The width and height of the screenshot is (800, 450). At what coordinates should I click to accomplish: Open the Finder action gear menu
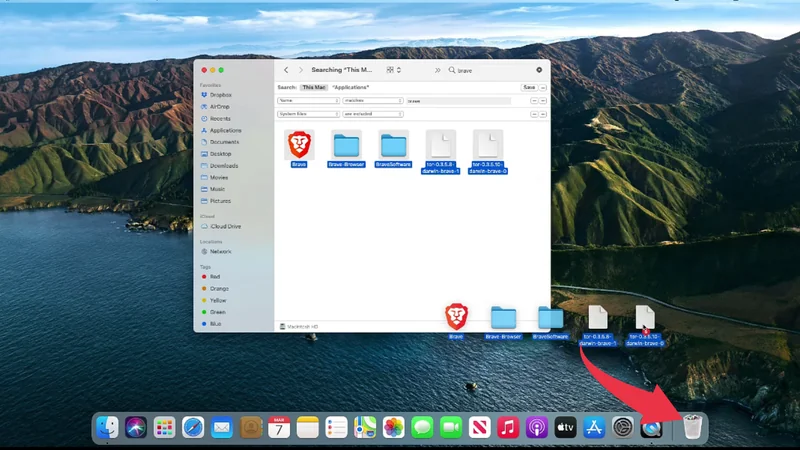pyautogui.click(x=539, y=70)
